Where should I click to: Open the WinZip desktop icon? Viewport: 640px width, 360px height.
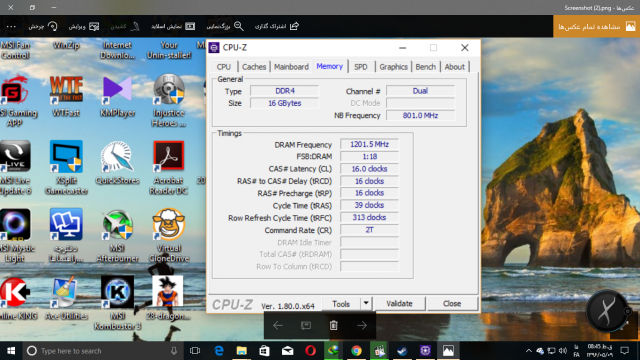coord(66,45)
